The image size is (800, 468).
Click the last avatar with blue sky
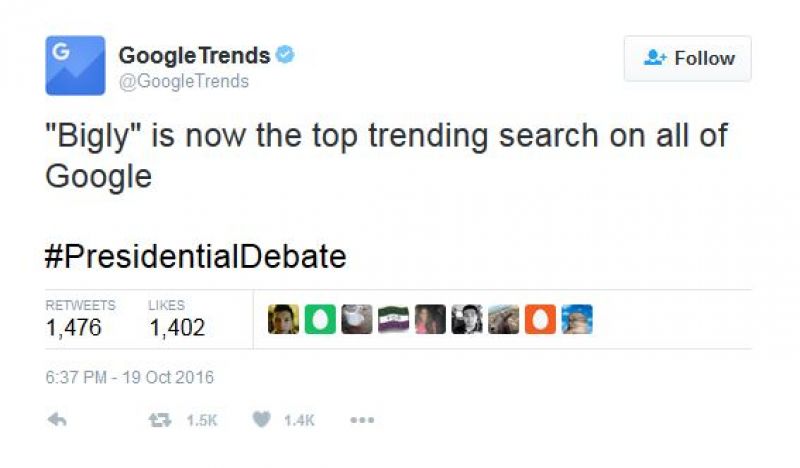click(x=577, y=320)
